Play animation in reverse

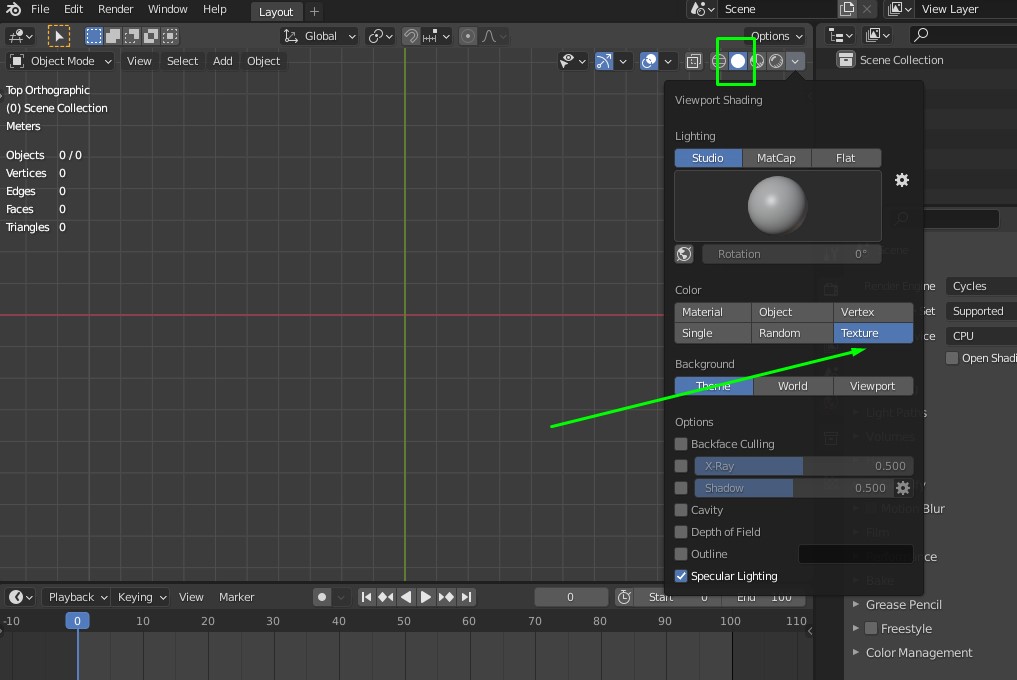pos(406,597)
